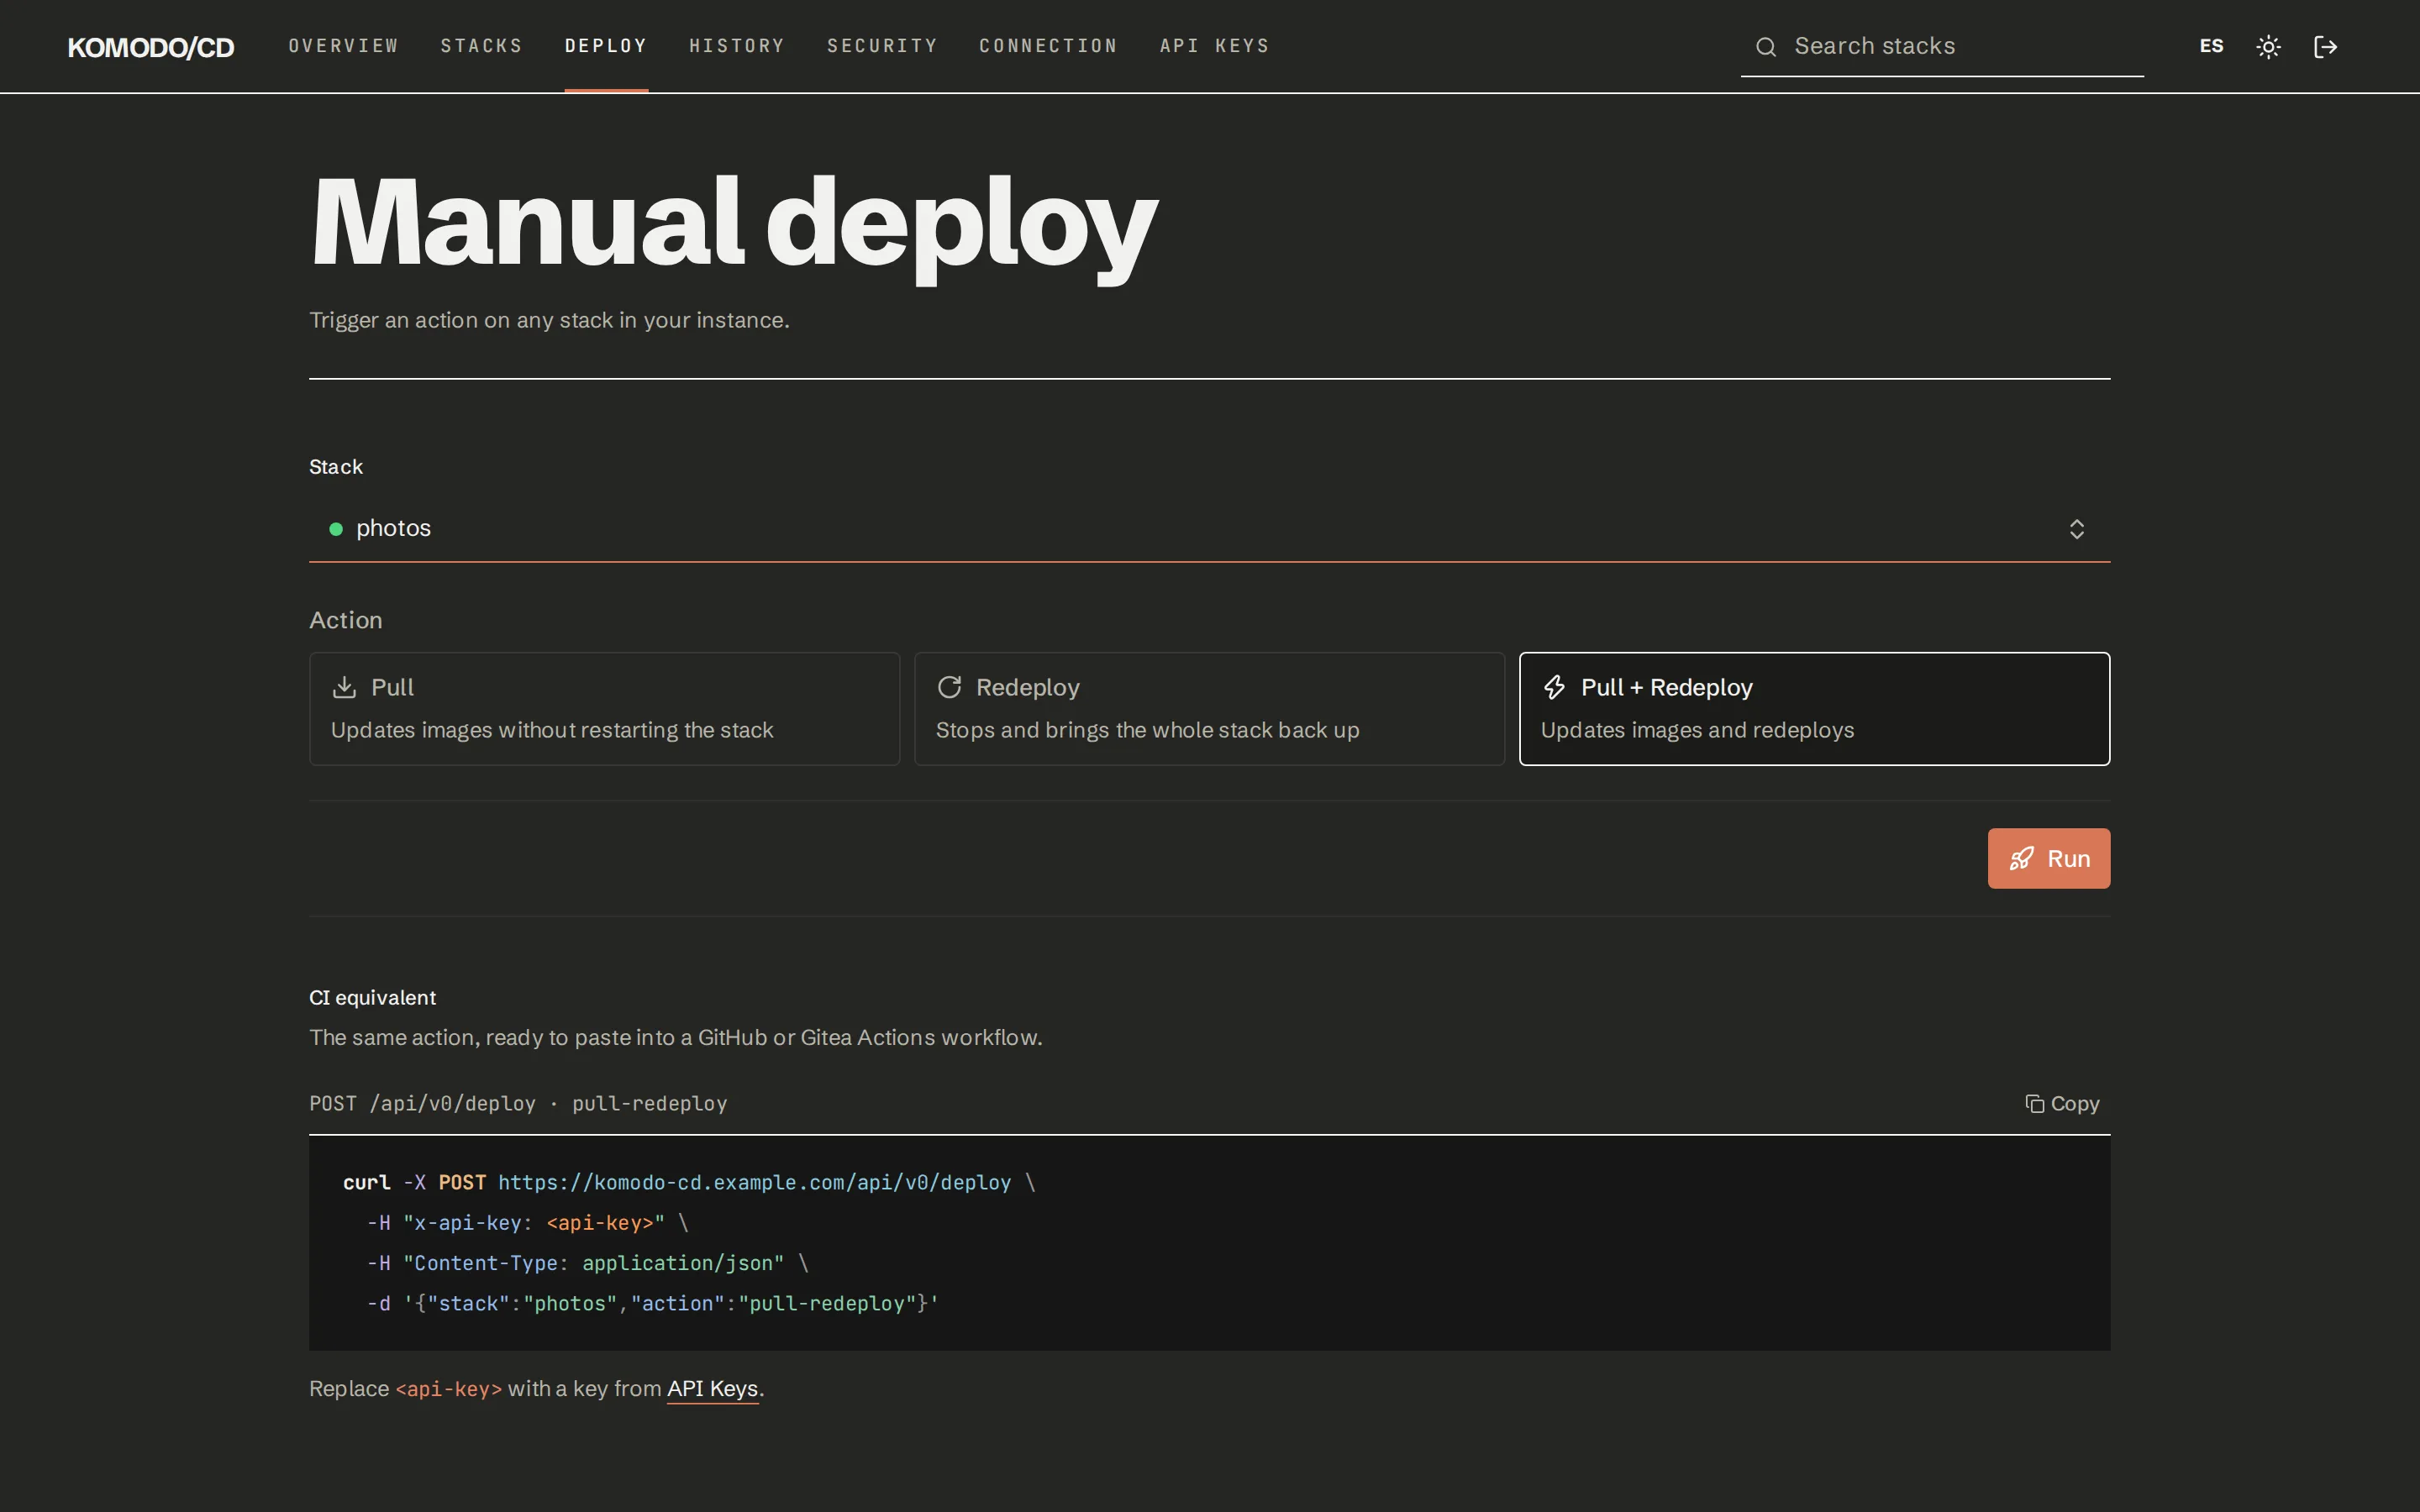Open the Overview tab

343,46
